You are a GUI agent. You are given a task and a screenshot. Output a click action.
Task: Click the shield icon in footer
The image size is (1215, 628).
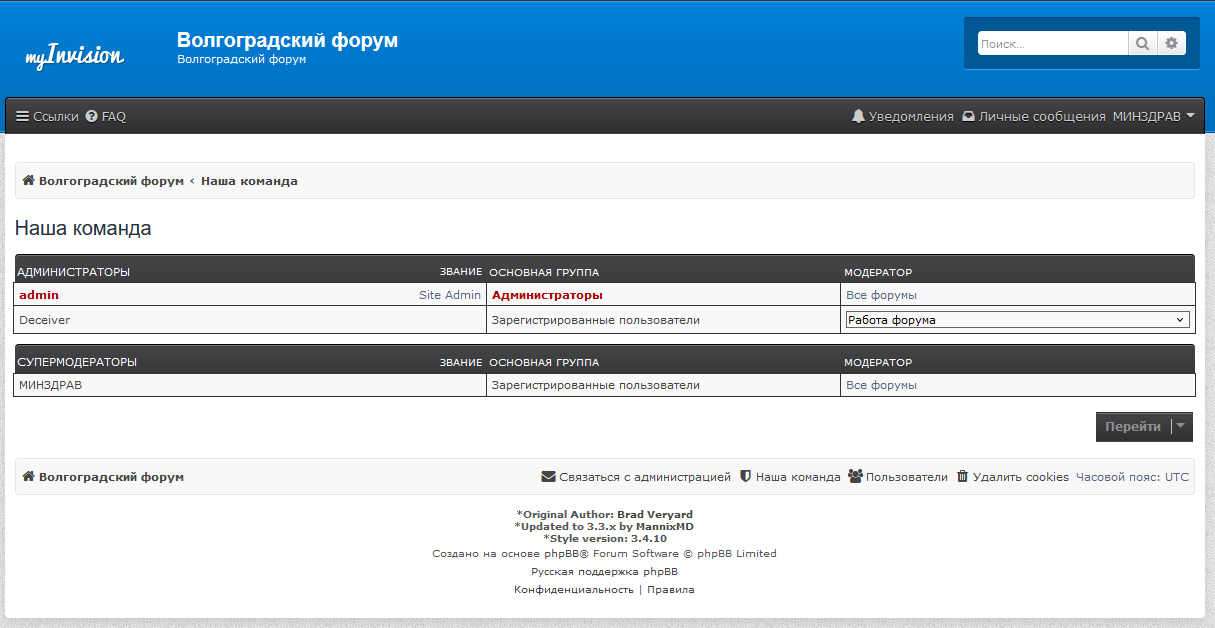pos(745,477)
